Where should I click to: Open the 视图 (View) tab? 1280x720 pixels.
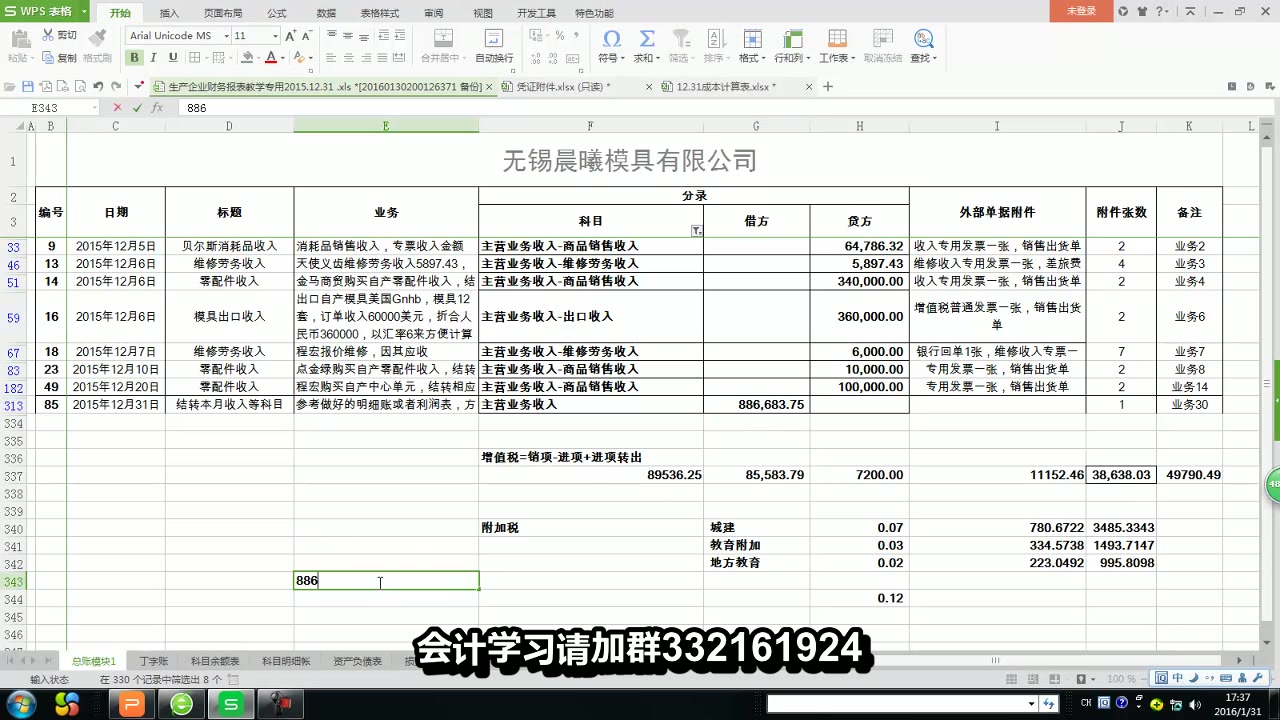[483, 13]
